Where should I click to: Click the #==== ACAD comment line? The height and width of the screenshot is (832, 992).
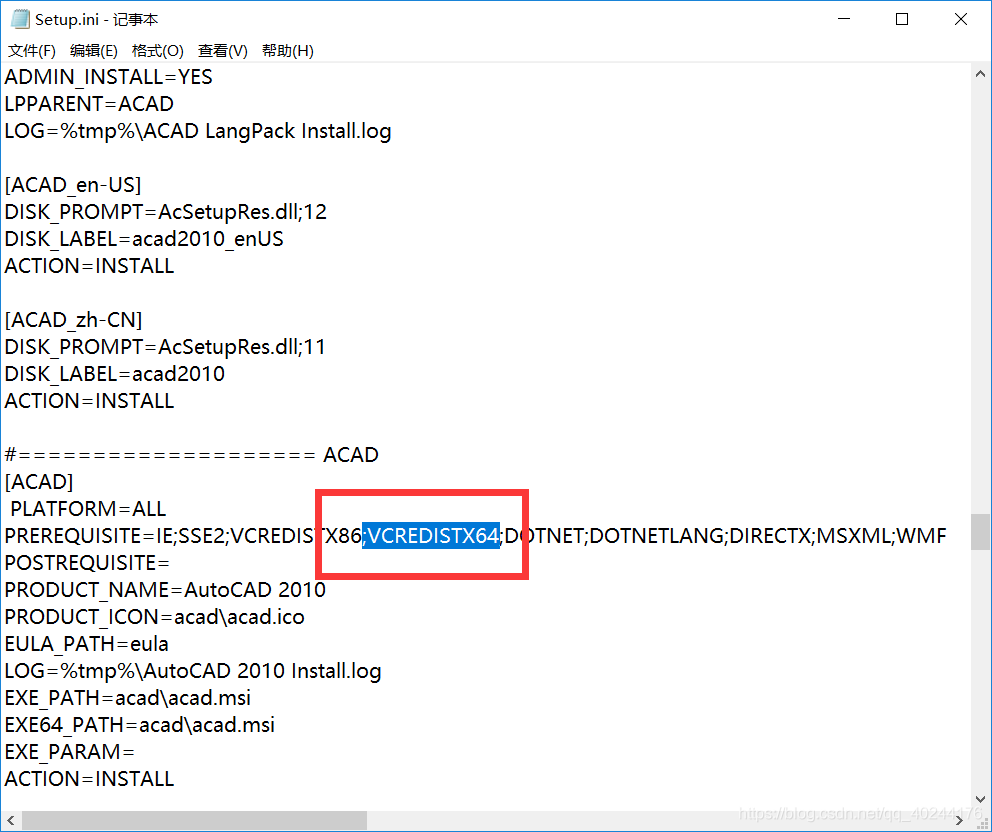click(x=192, y=455)
